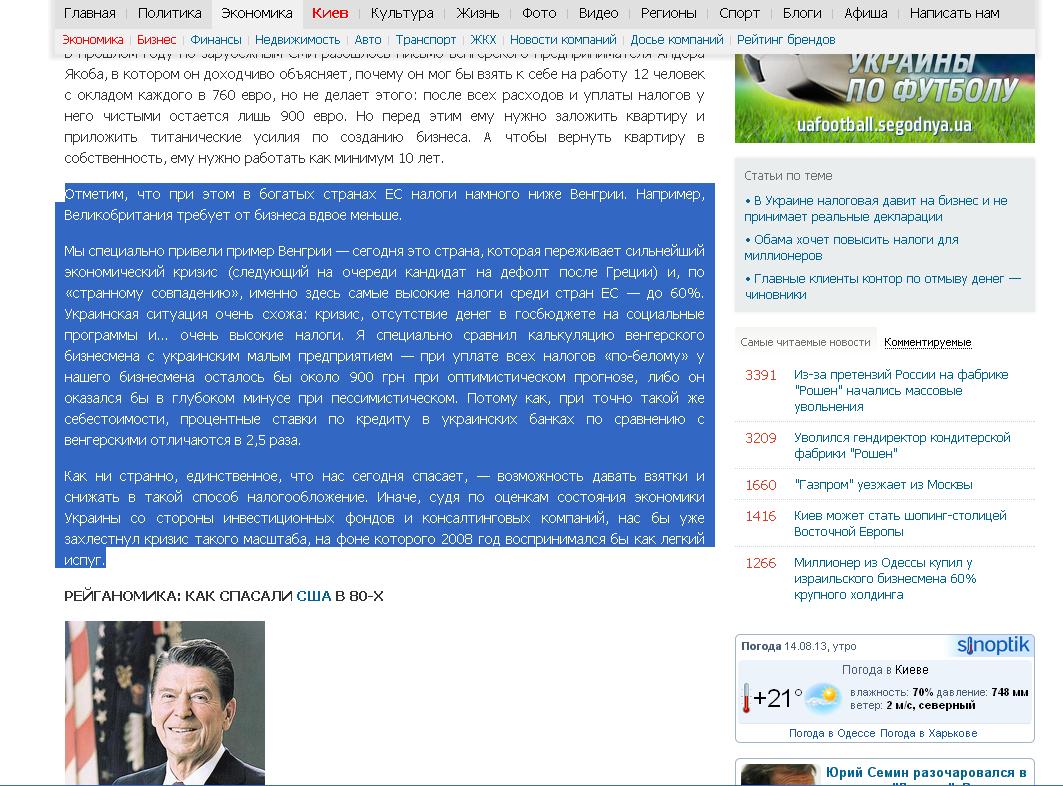This screenshot has width=1063, height=786.
Task: Click the sunny weather icon
Action: pyautogui.click(x=823, y=698)
